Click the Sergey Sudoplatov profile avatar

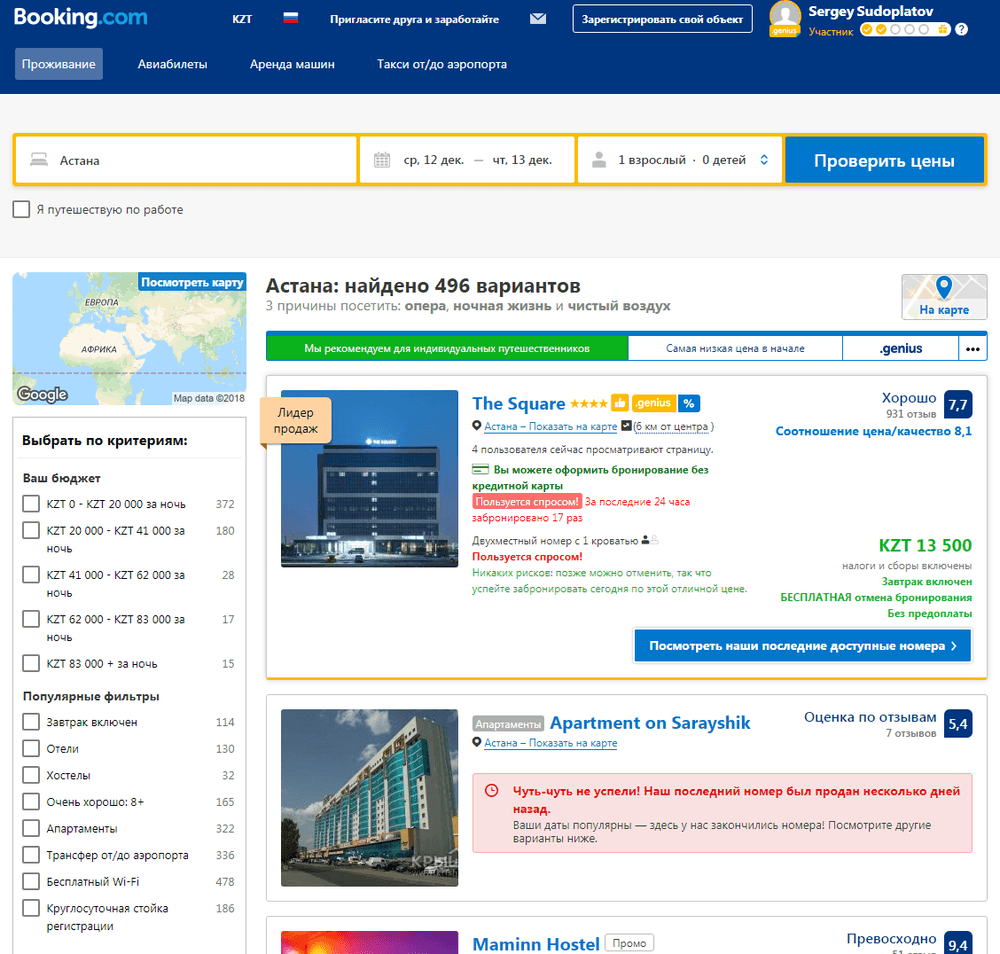click(x=784, y=18)
